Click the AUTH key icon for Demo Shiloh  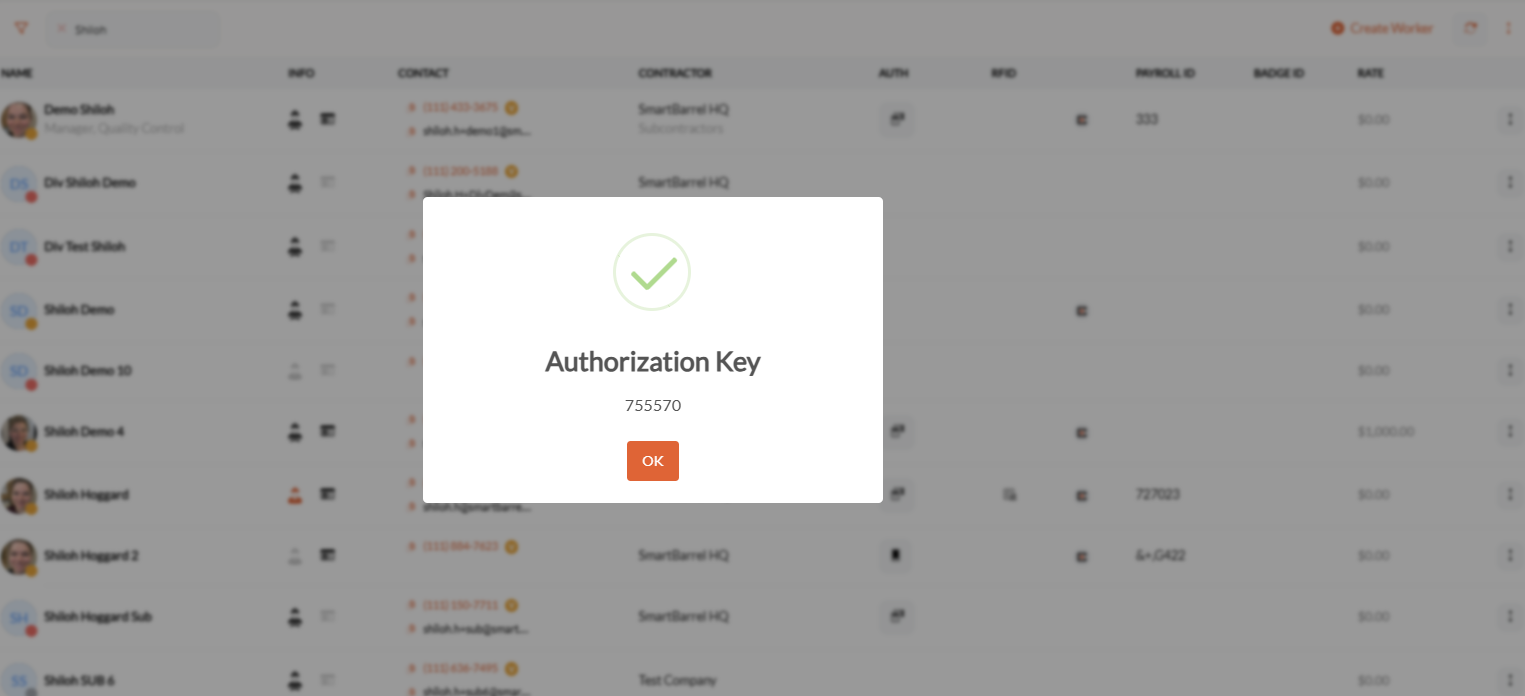click(x=896, y=119)
